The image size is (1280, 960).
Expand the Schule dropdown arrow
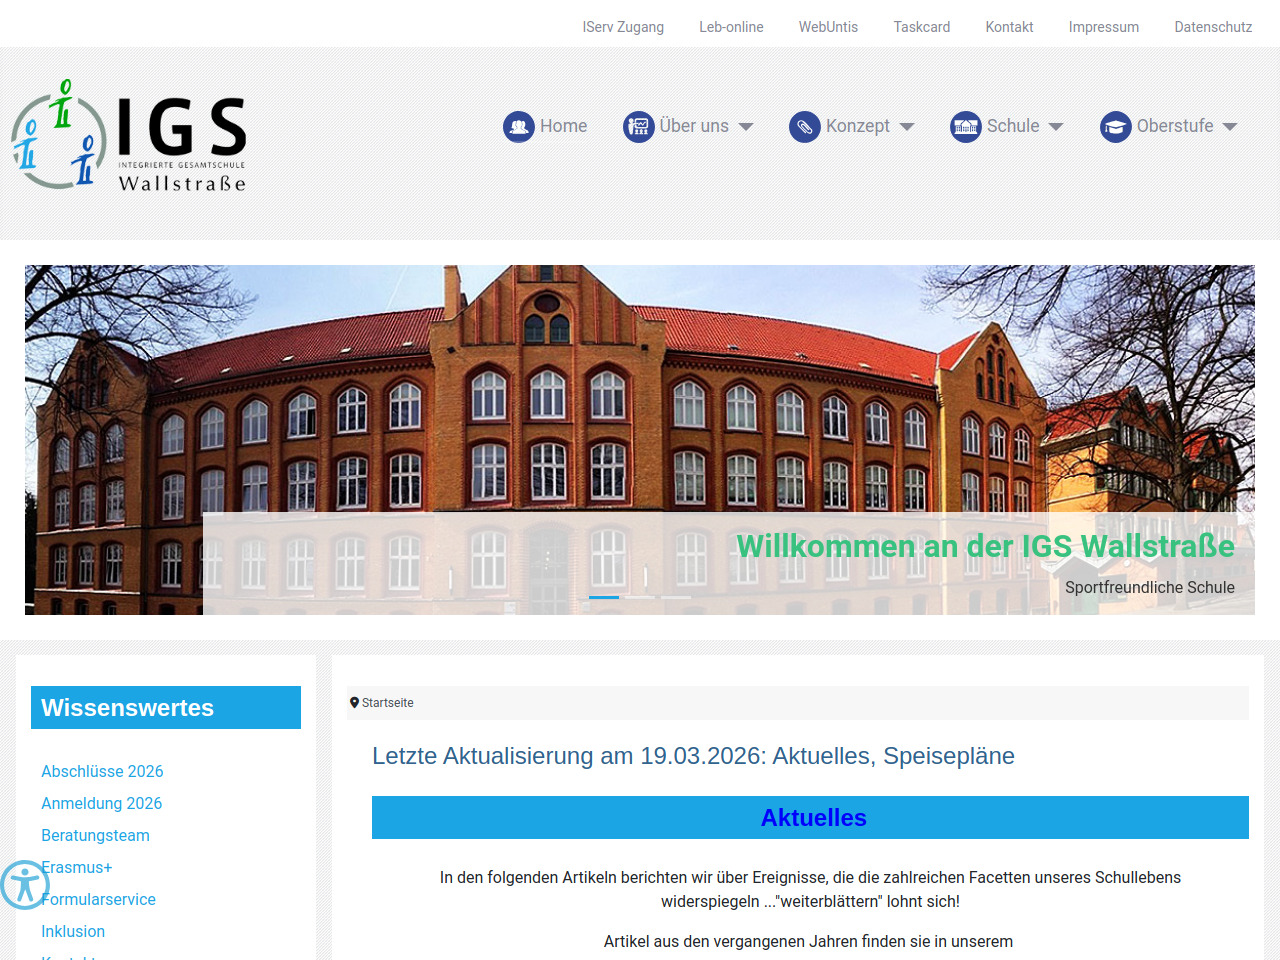(x=1056, y=127)
